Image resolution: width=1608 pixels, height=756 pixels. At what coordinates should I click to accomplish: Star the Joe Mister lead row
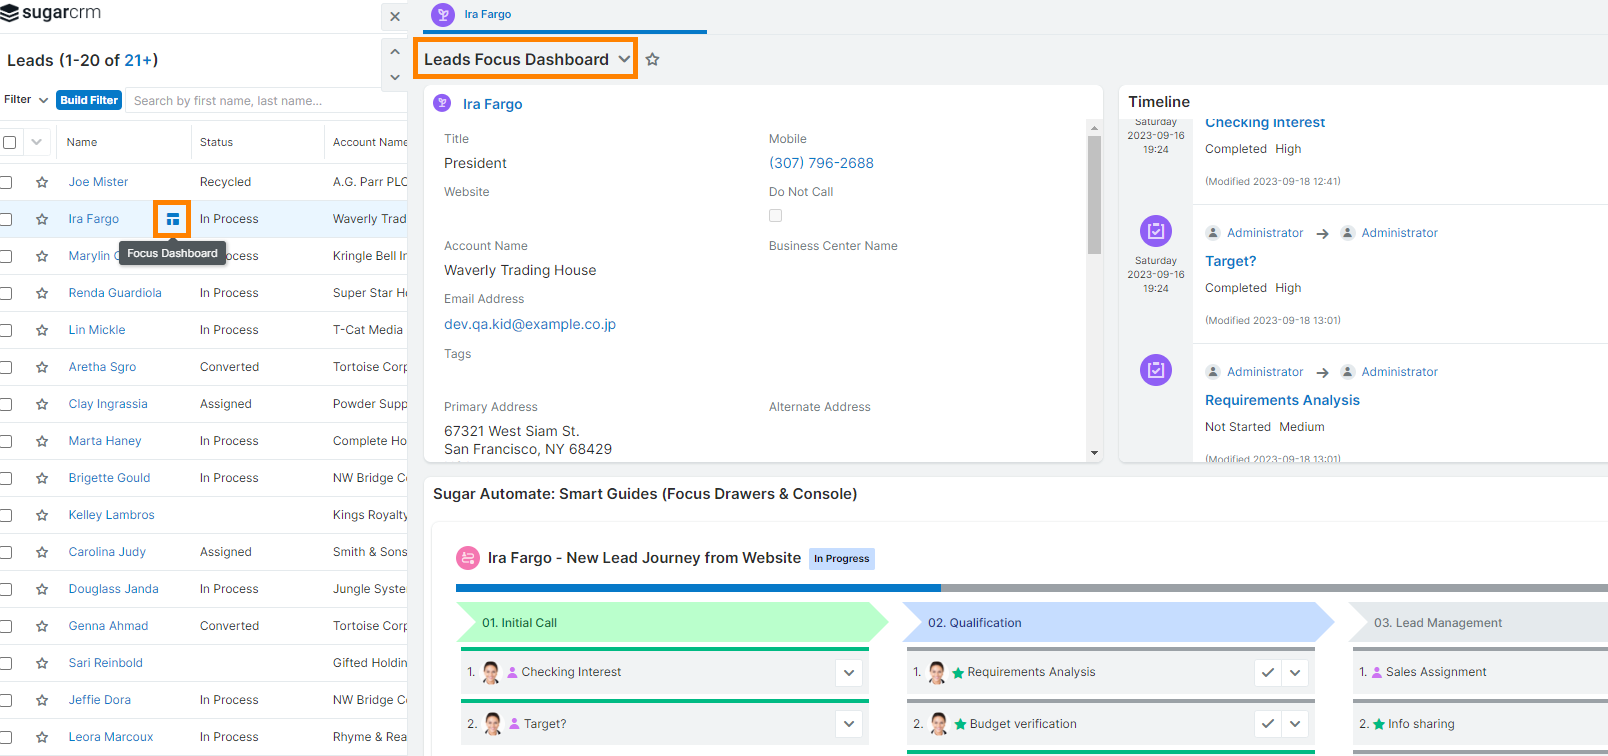coord(42,182)
